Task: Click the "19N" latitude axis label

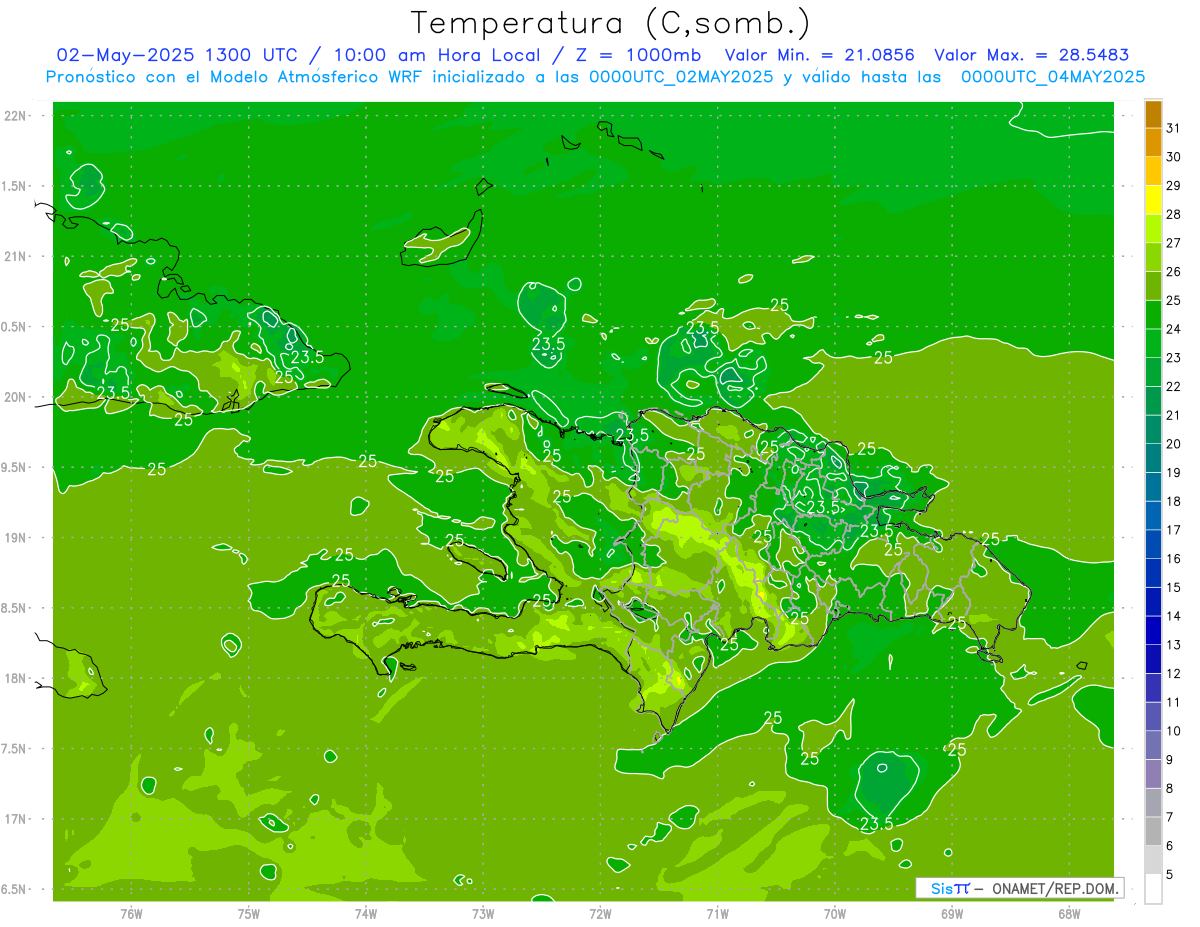Action: 16,538
